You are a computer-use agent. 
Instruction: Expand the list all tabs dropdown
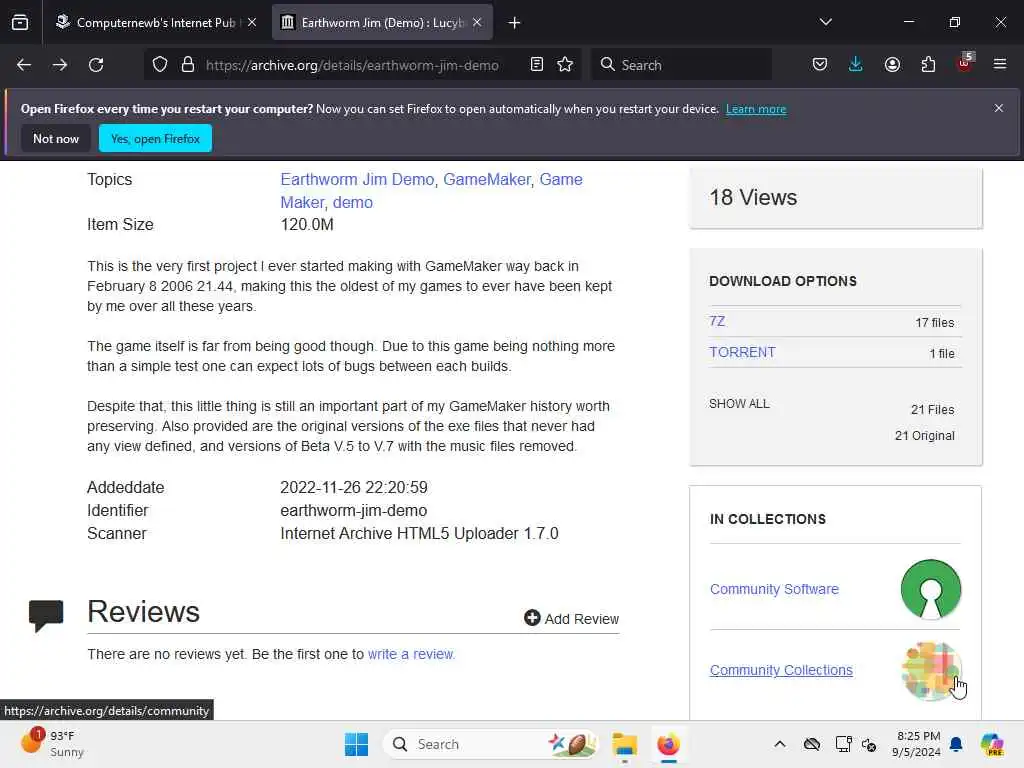point(825,22)
